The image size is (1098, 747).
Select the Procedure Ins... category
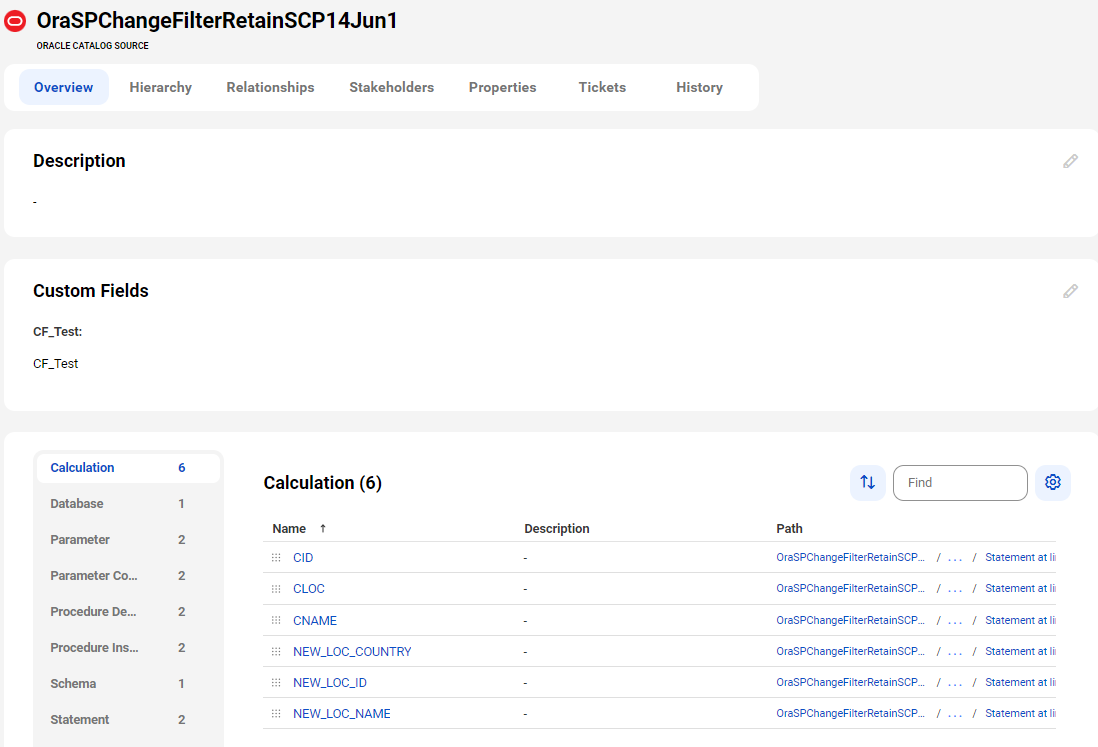128,648
